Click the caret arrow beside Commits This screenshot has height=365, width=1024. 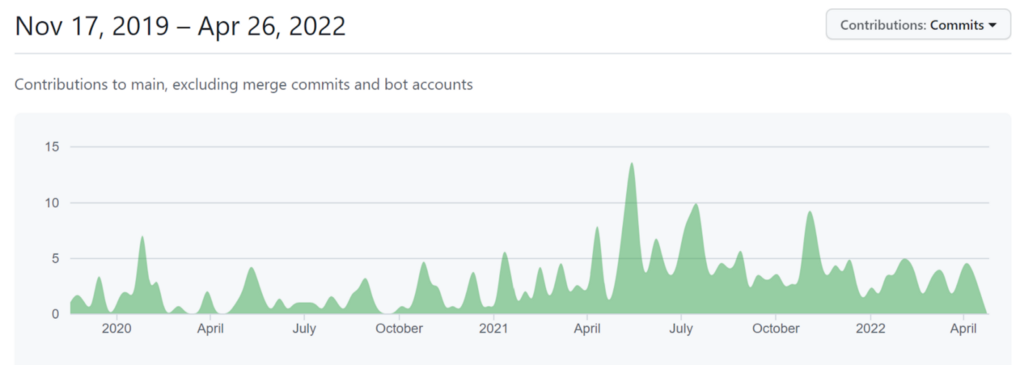(x=993, y=26)
